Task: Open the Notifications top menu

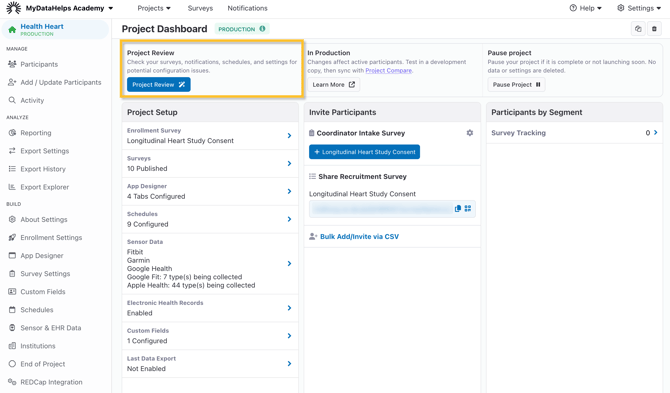Action: (x=247, y=8)
